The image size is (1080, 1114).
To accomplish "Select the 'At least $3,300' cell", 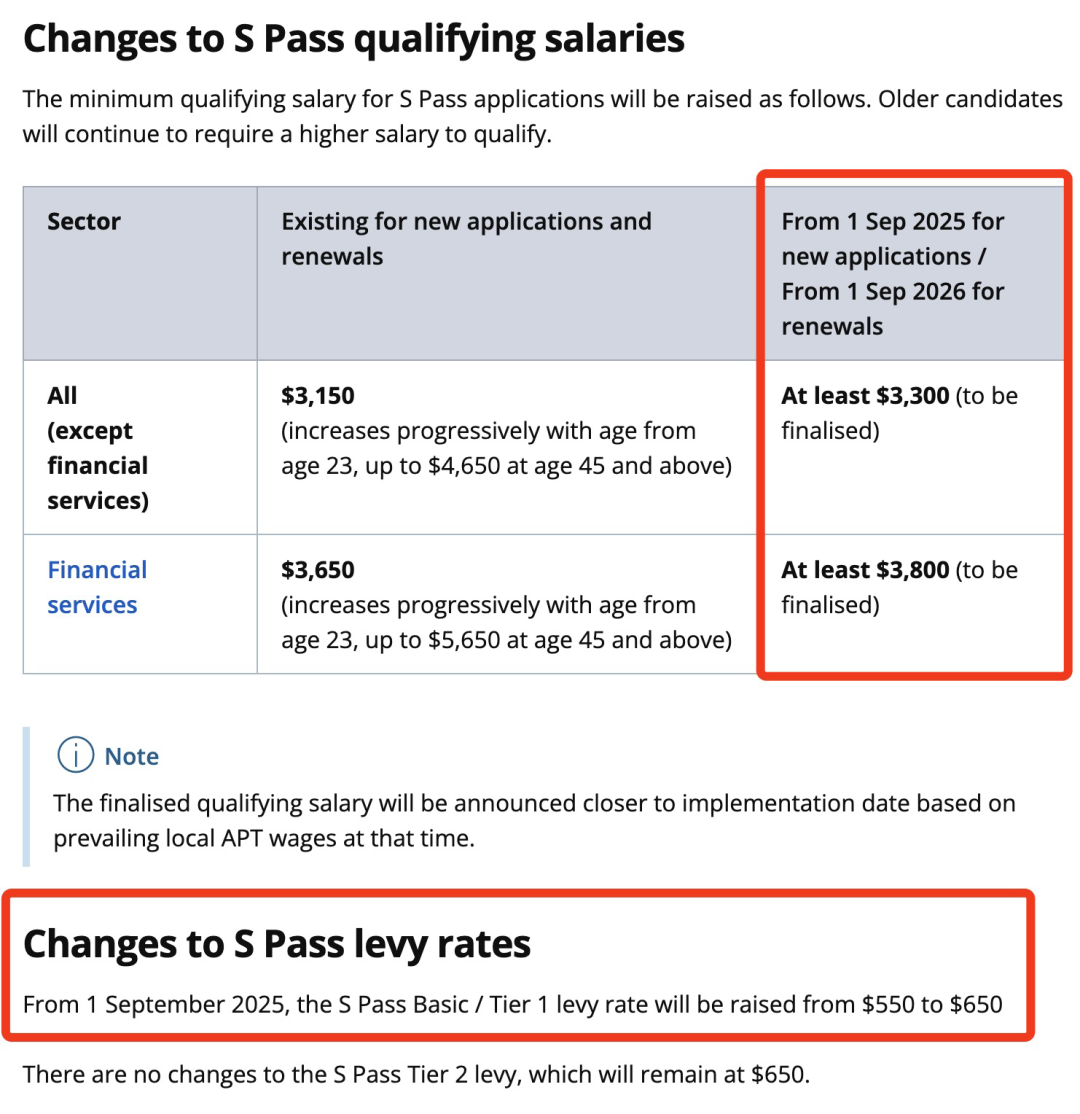I will click(x=864, y=396).
